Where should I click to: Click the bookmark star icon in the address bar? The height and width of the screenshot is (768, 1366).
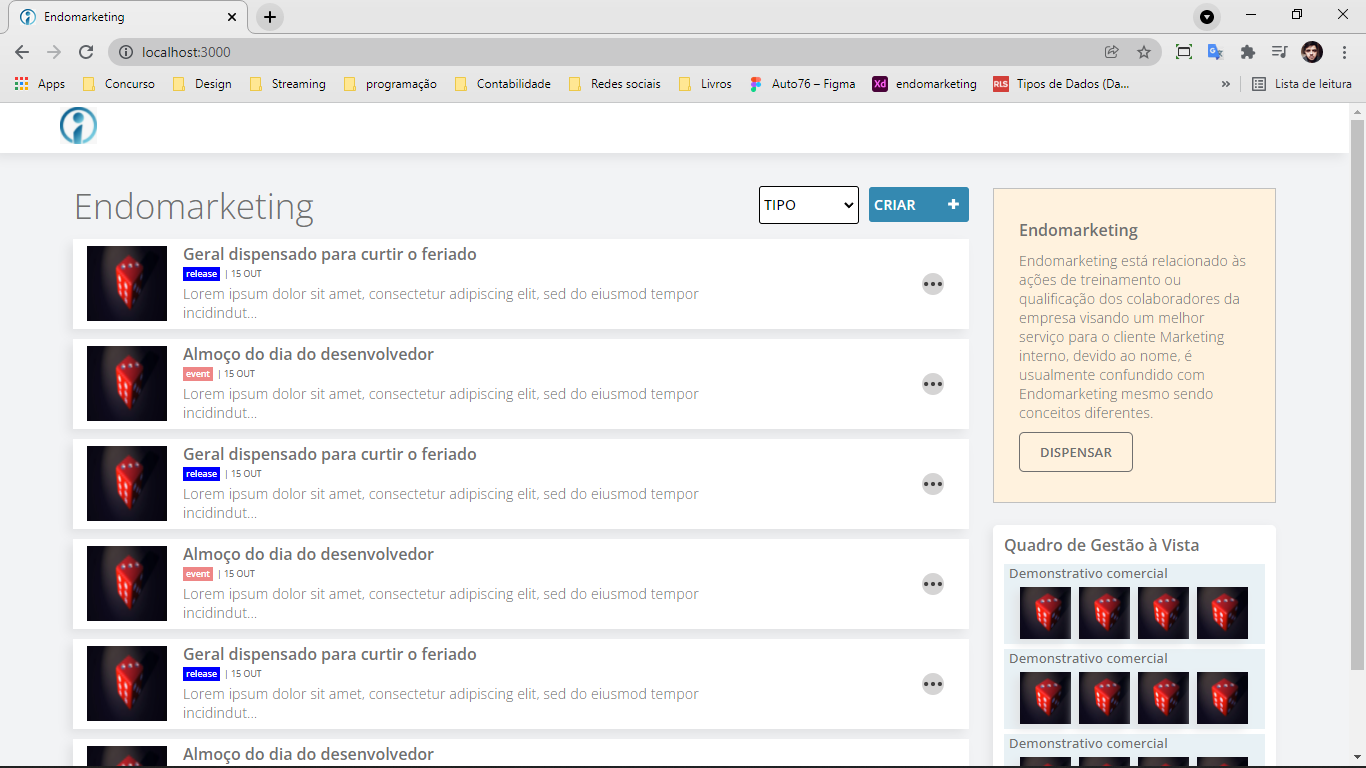click(1144, 52)
